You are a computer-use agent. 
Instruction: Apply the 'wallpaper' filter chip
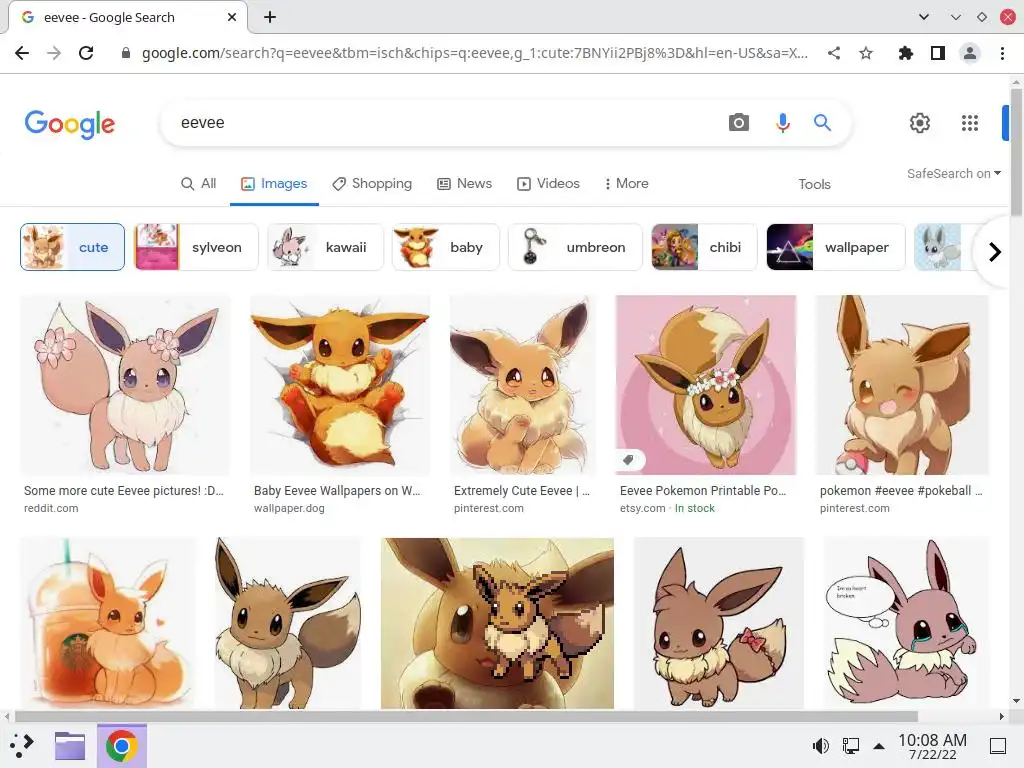pos(836,247)
